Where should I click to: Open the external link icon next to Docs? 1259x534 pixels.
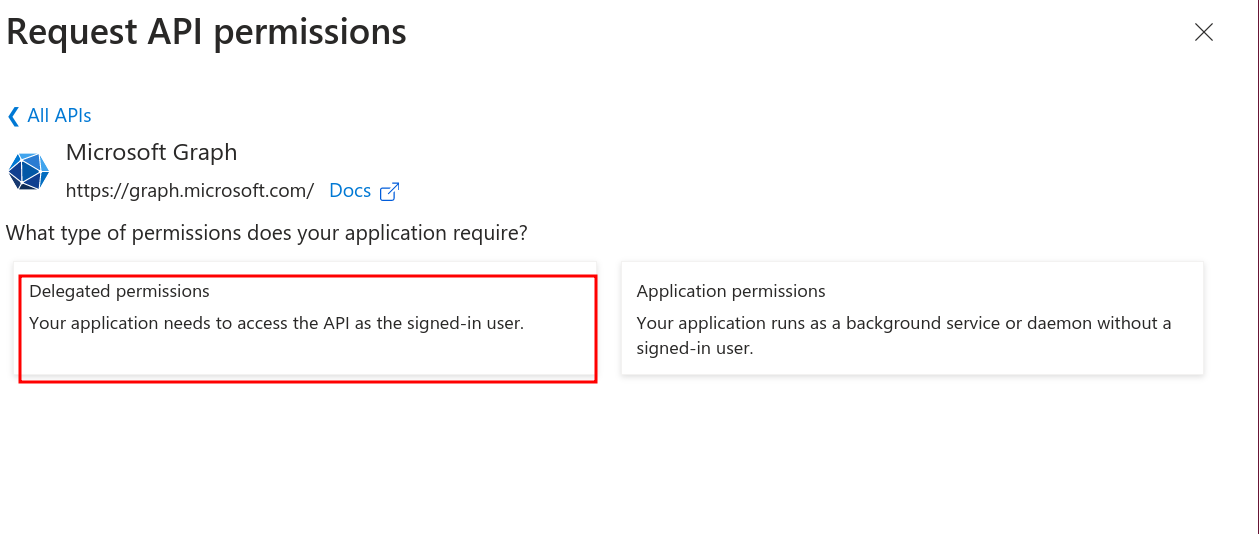pyautogui.click(x=390, y=191)
